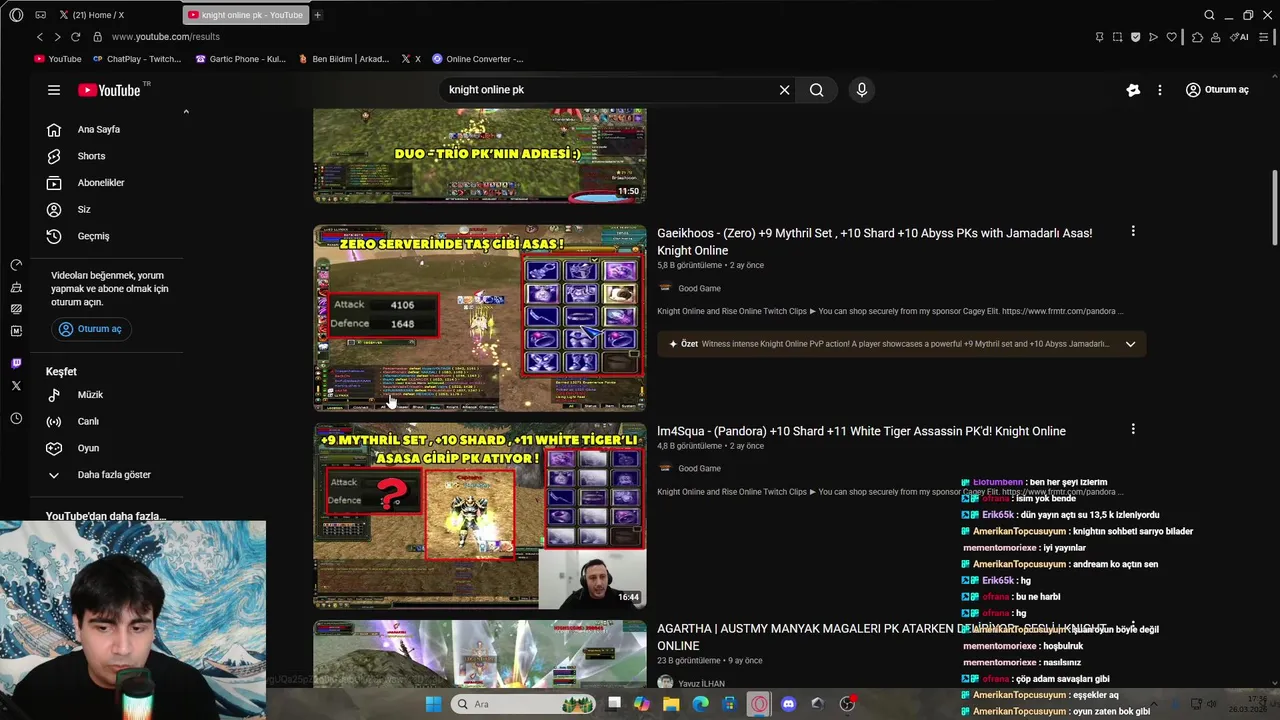Image resolution: width=1280 pixels, height=720 pixels.
Task: Open more options for Im4Squa video
Action: [x=1133, y=430]
